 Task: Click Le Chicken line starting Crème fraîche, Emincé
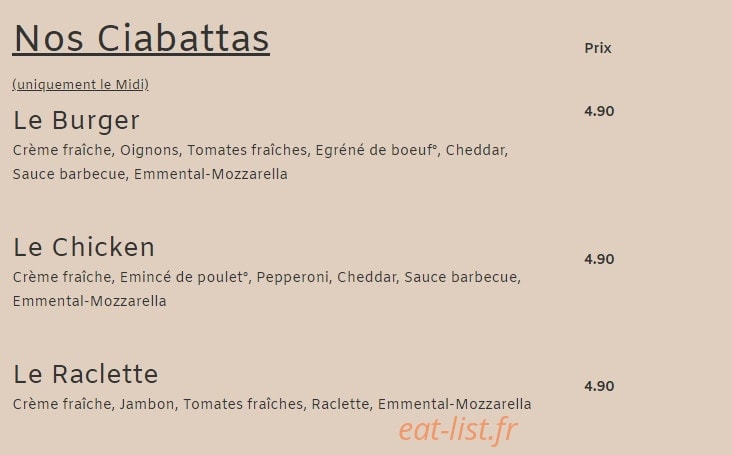tap(267, 277)
